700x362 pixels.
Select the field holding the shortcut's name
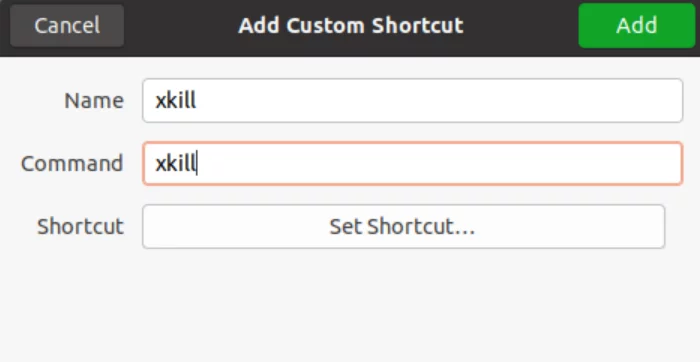pos(412,100)
